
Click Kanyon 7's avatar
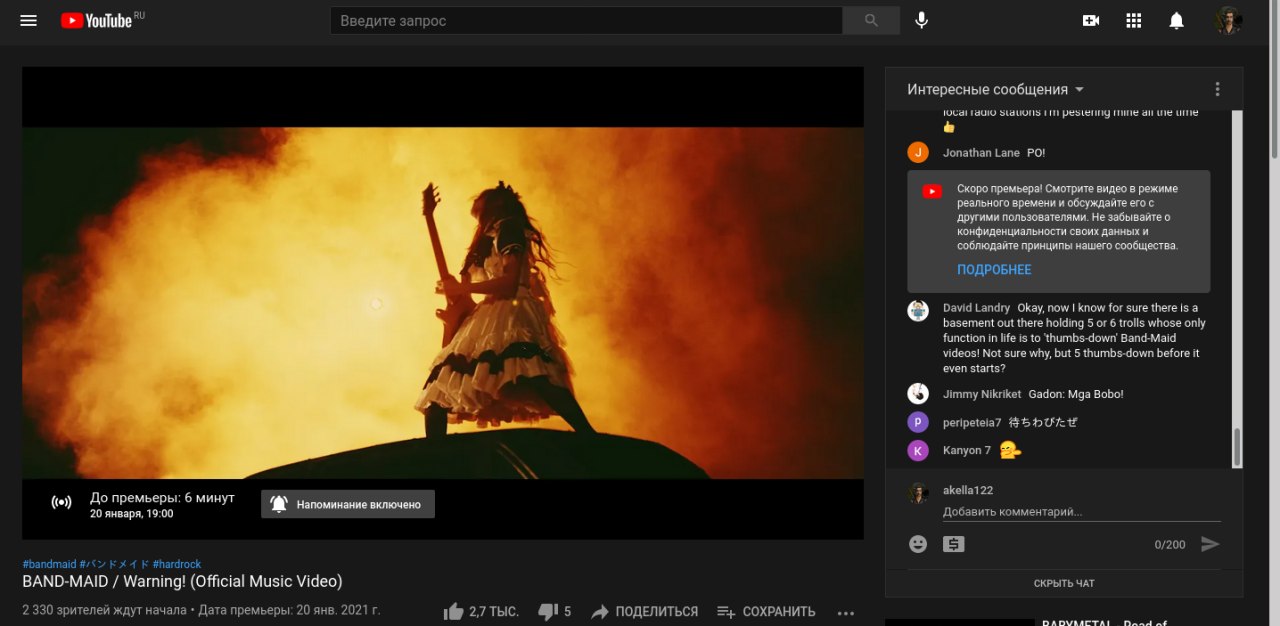pyautogui.click(x=918, y=450)
